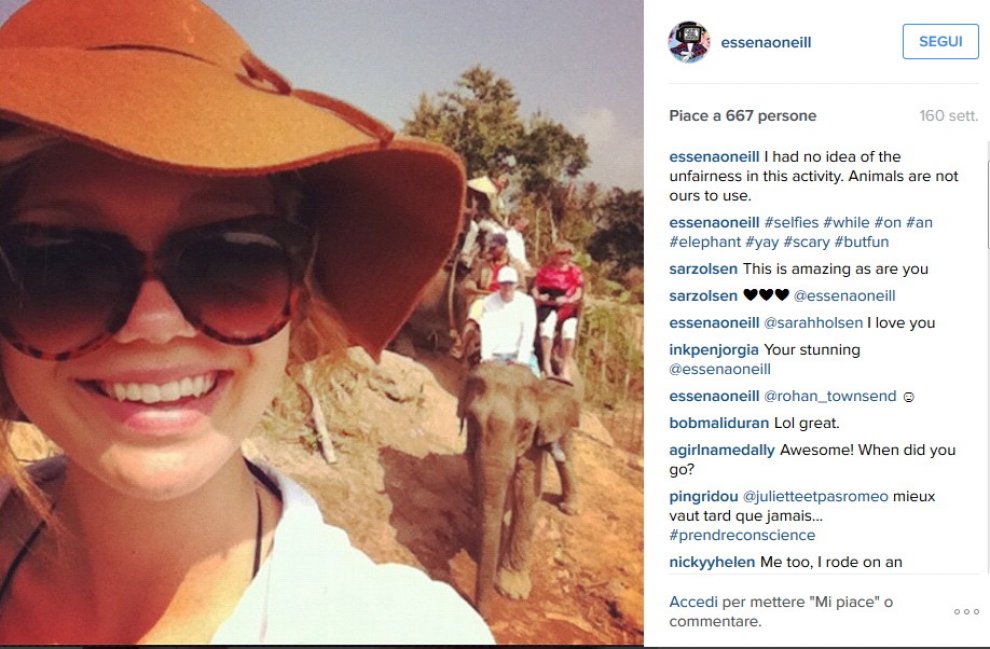Open the #prendreconscience hashtag
This screenshot has height=649, width=990.
pyautogui.click(x=742, y=535)
